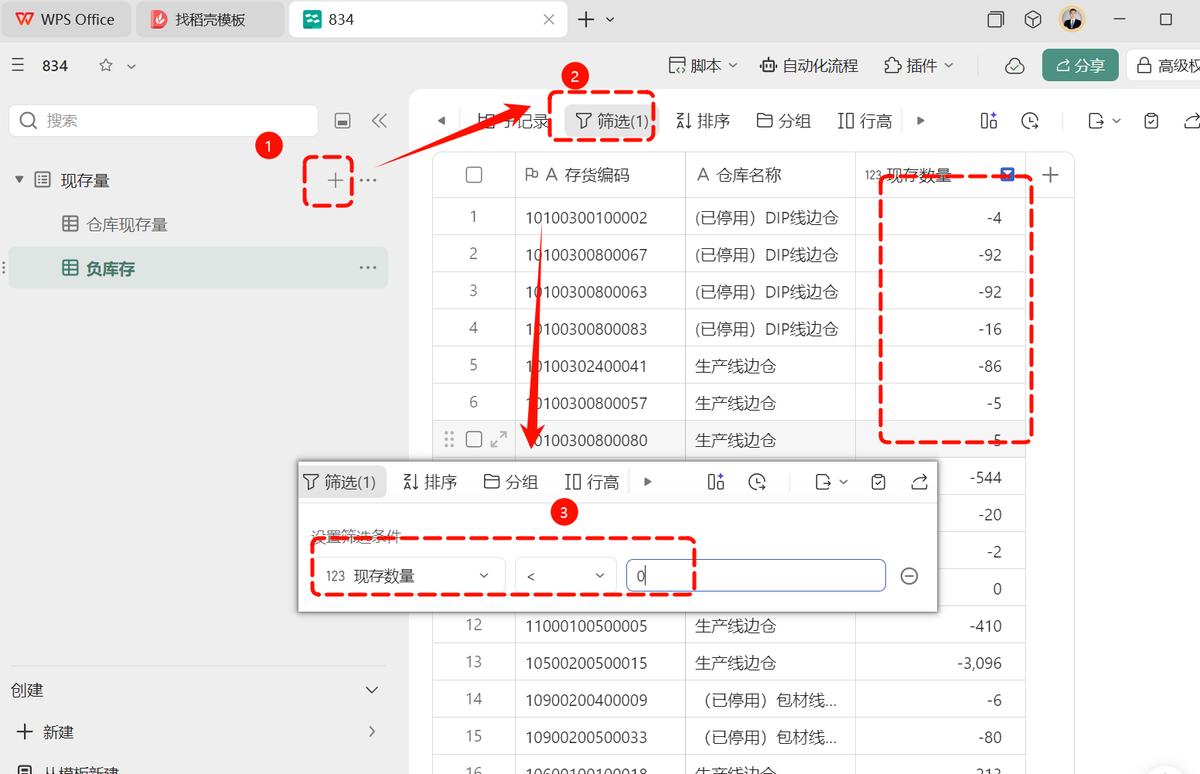The height and width of the screenshot is (774, 1200).
Task: Remove the filter condition with minus icon
Action: 909,576
